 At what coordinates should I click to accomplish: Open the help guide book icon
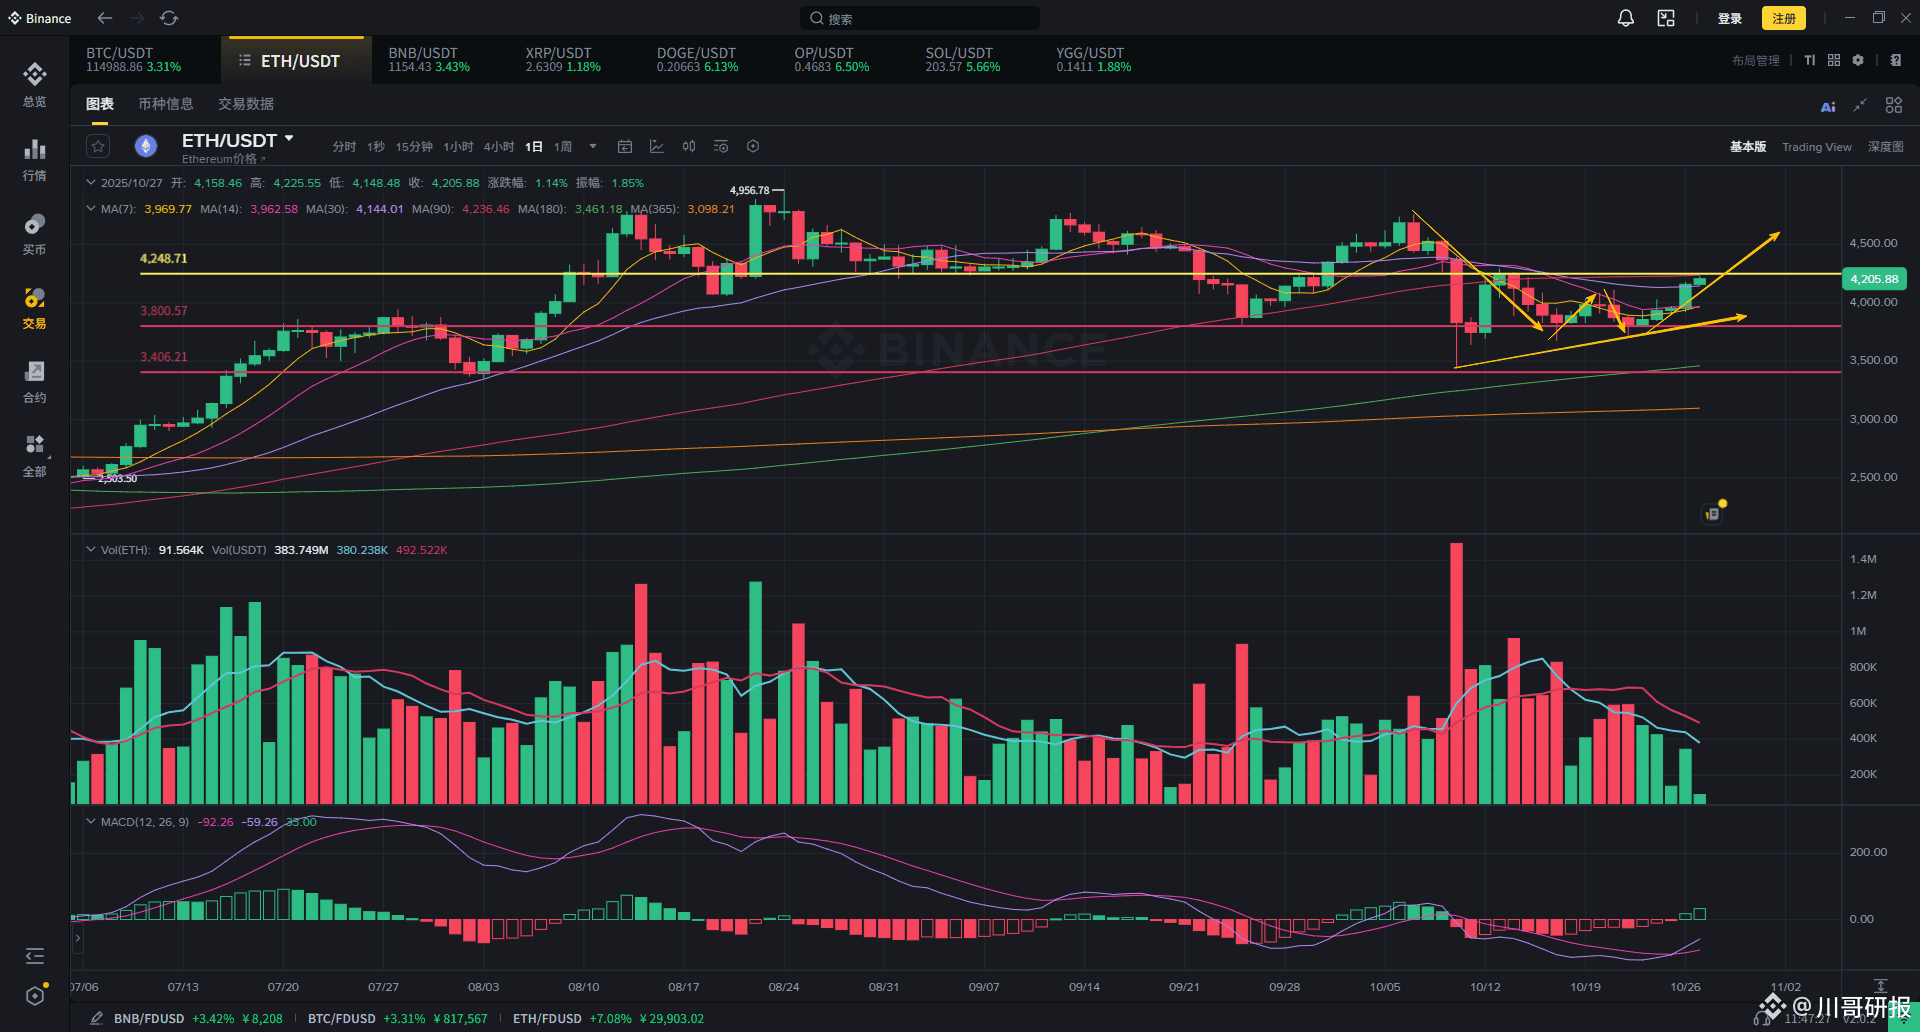click(x=1896, y=60)
